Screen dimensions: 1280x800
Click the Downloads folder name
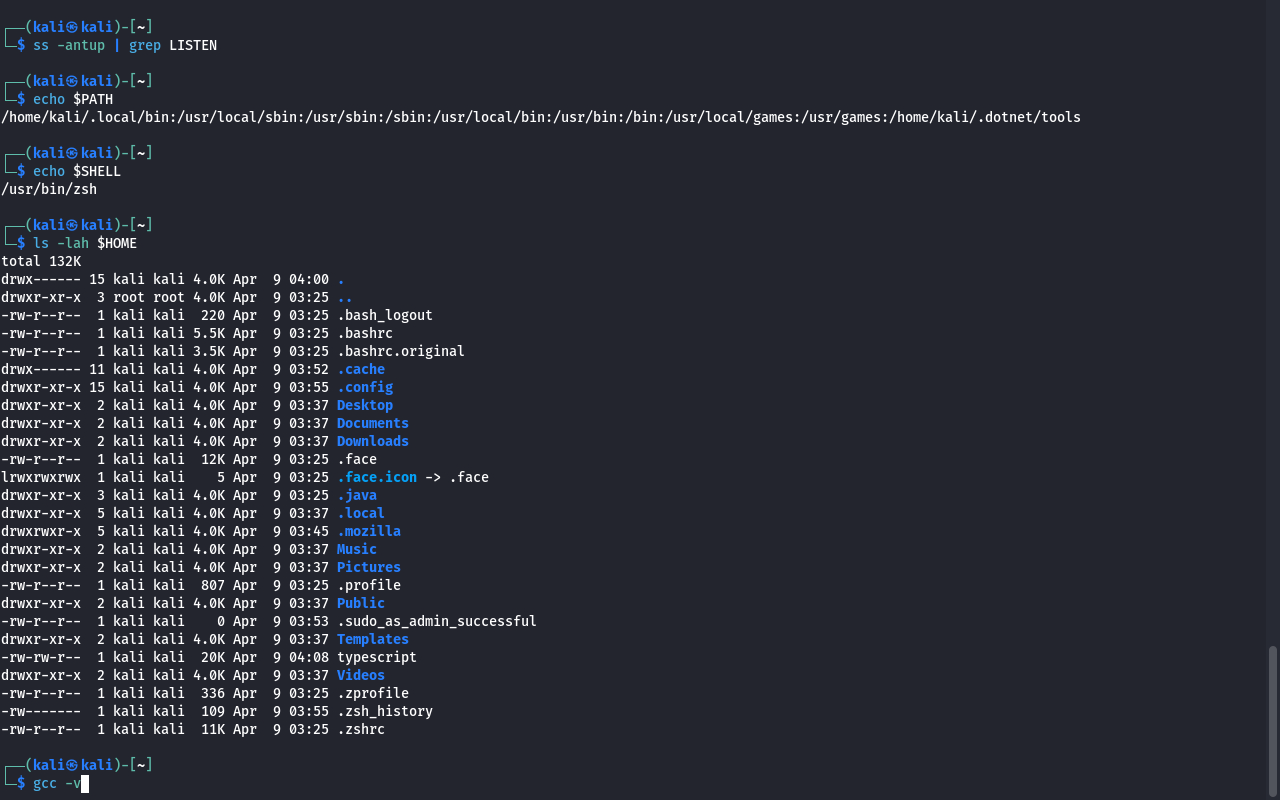click(372, 441)
